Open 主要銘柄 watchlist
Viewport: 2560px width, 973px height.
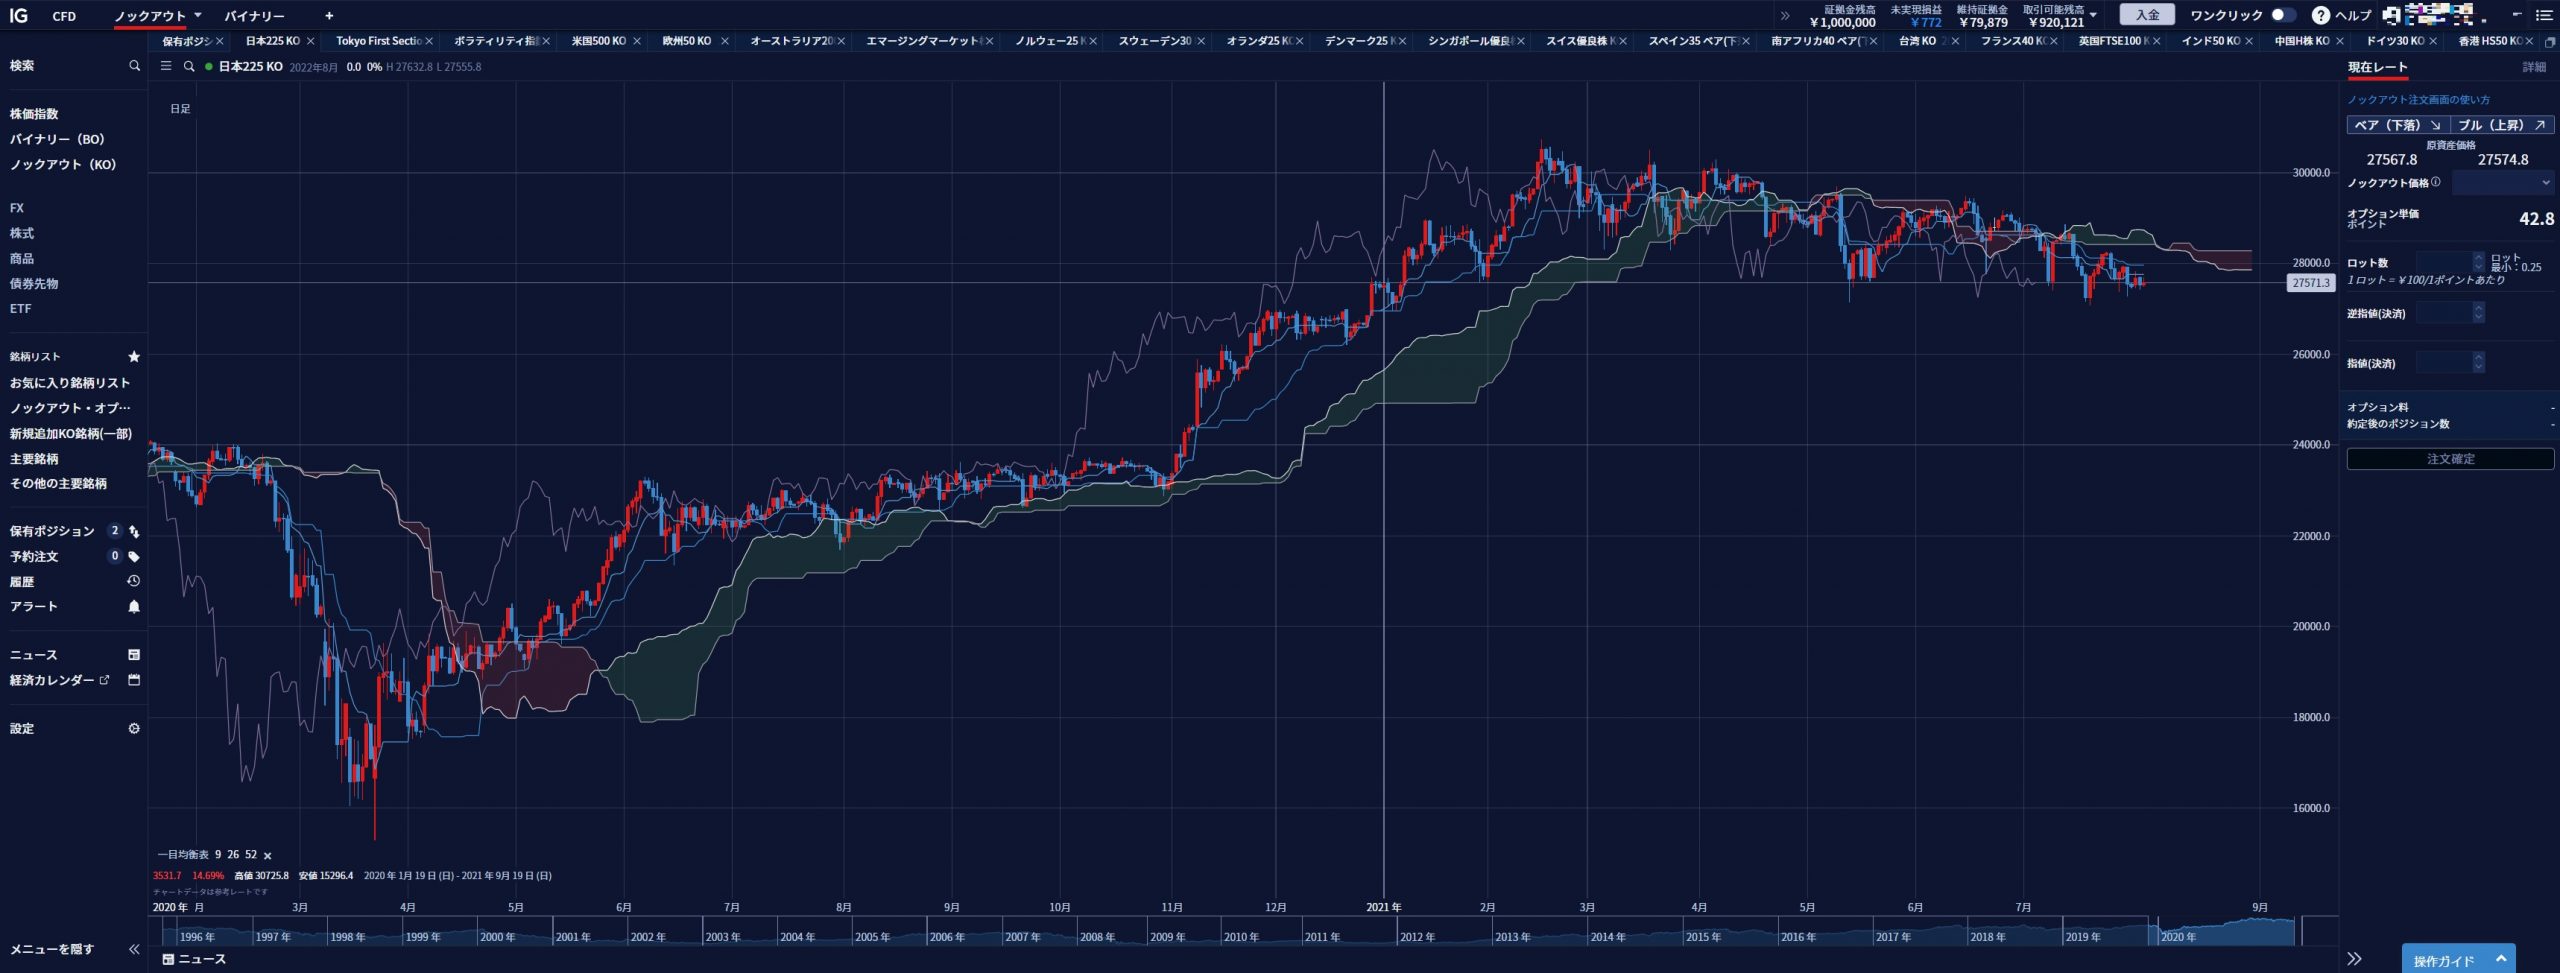[x=34, y=459]
